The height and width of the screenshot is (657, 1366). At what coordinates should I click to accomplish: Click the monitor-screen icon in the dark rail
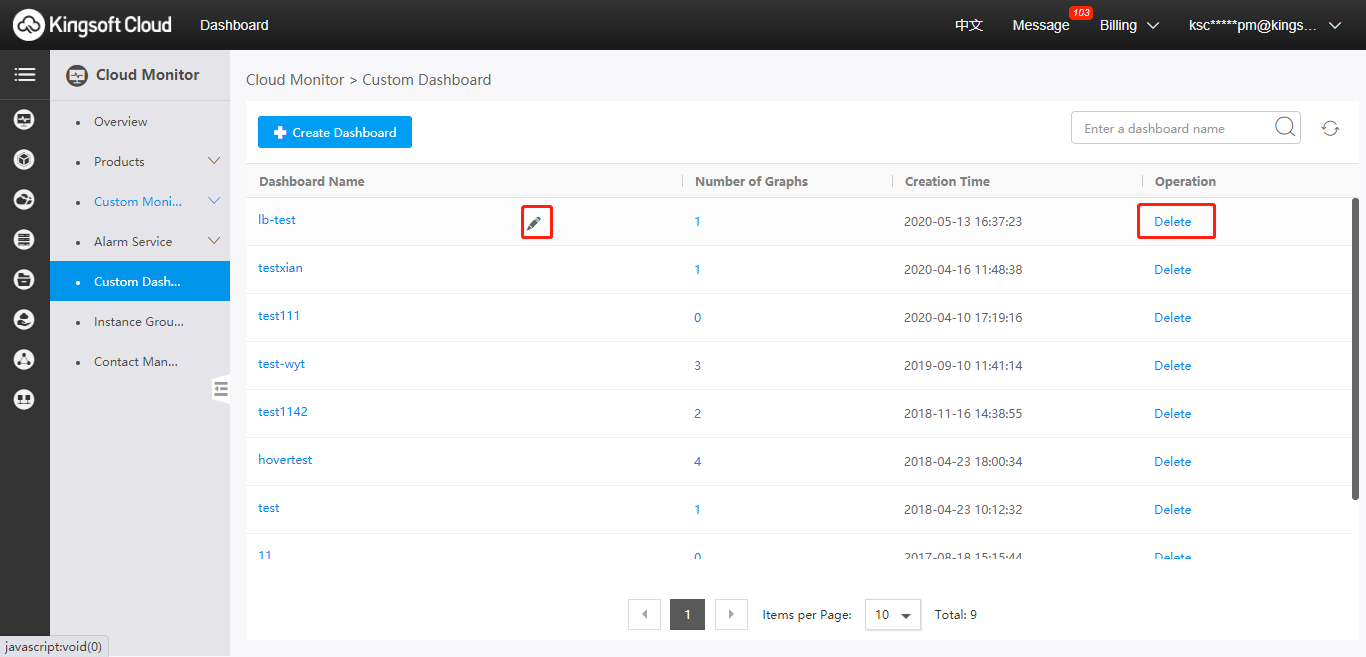click(24, 120)
